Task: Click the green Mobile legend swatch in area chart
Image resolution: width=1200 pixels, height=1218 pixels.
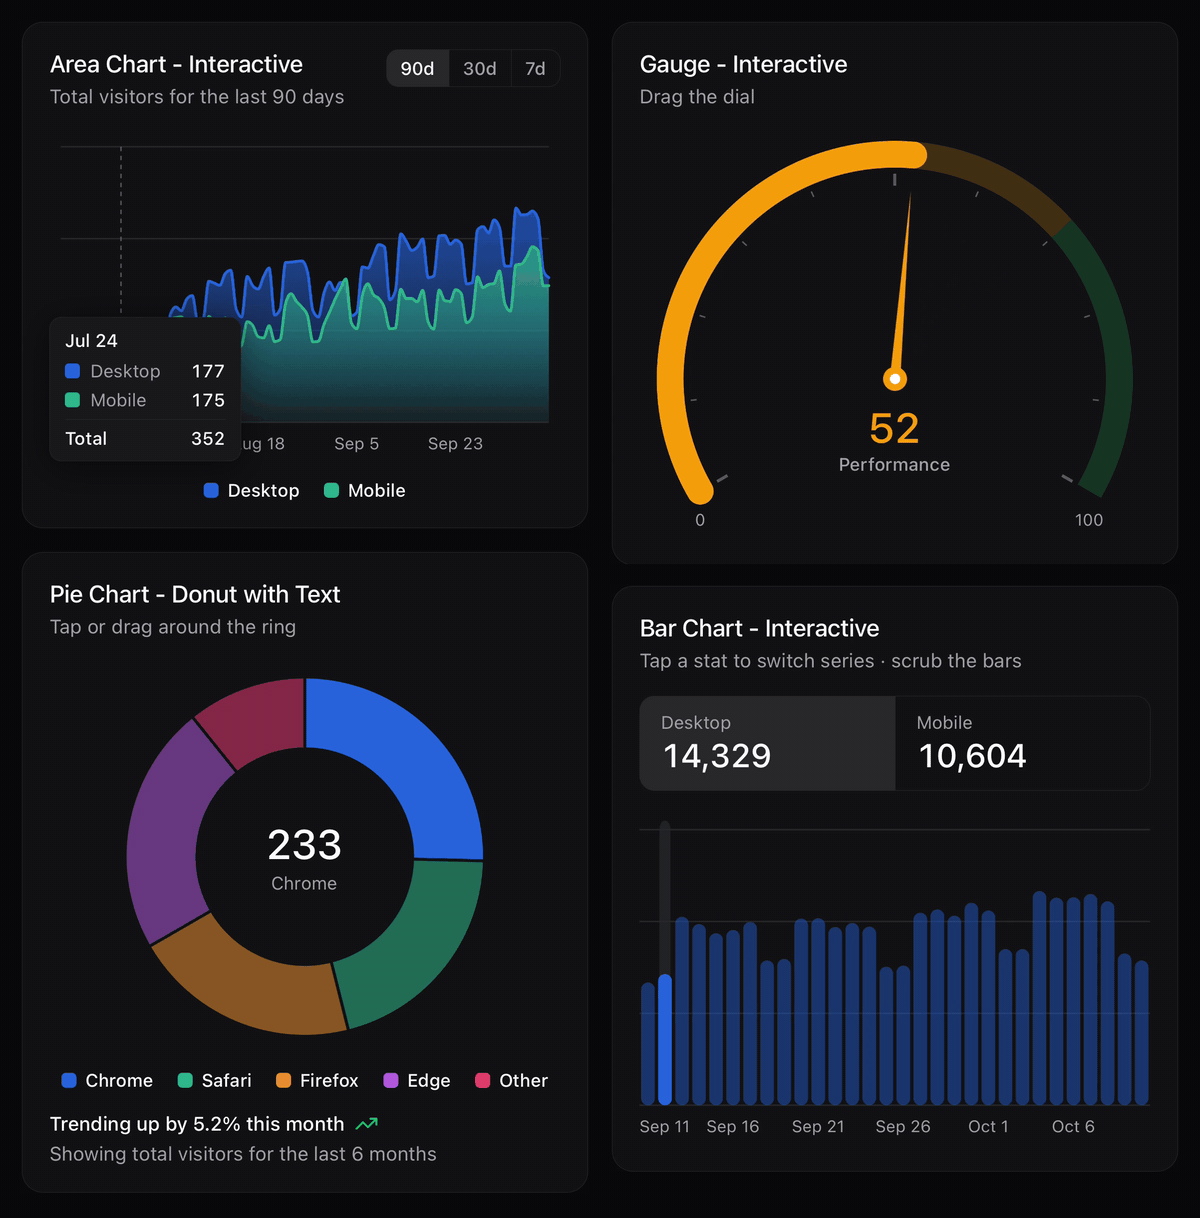Action: pyautogui.click(x=331, y=490)
